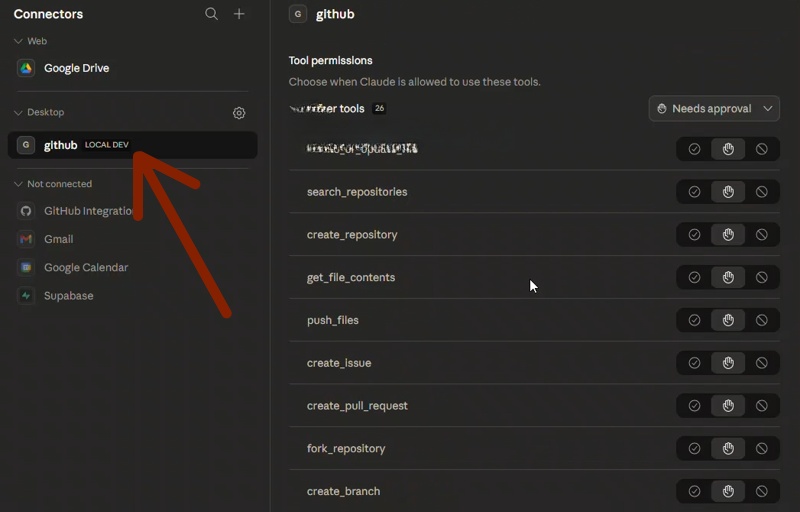Require approval for create_repository
800x512 pixels.
point(728,235)
